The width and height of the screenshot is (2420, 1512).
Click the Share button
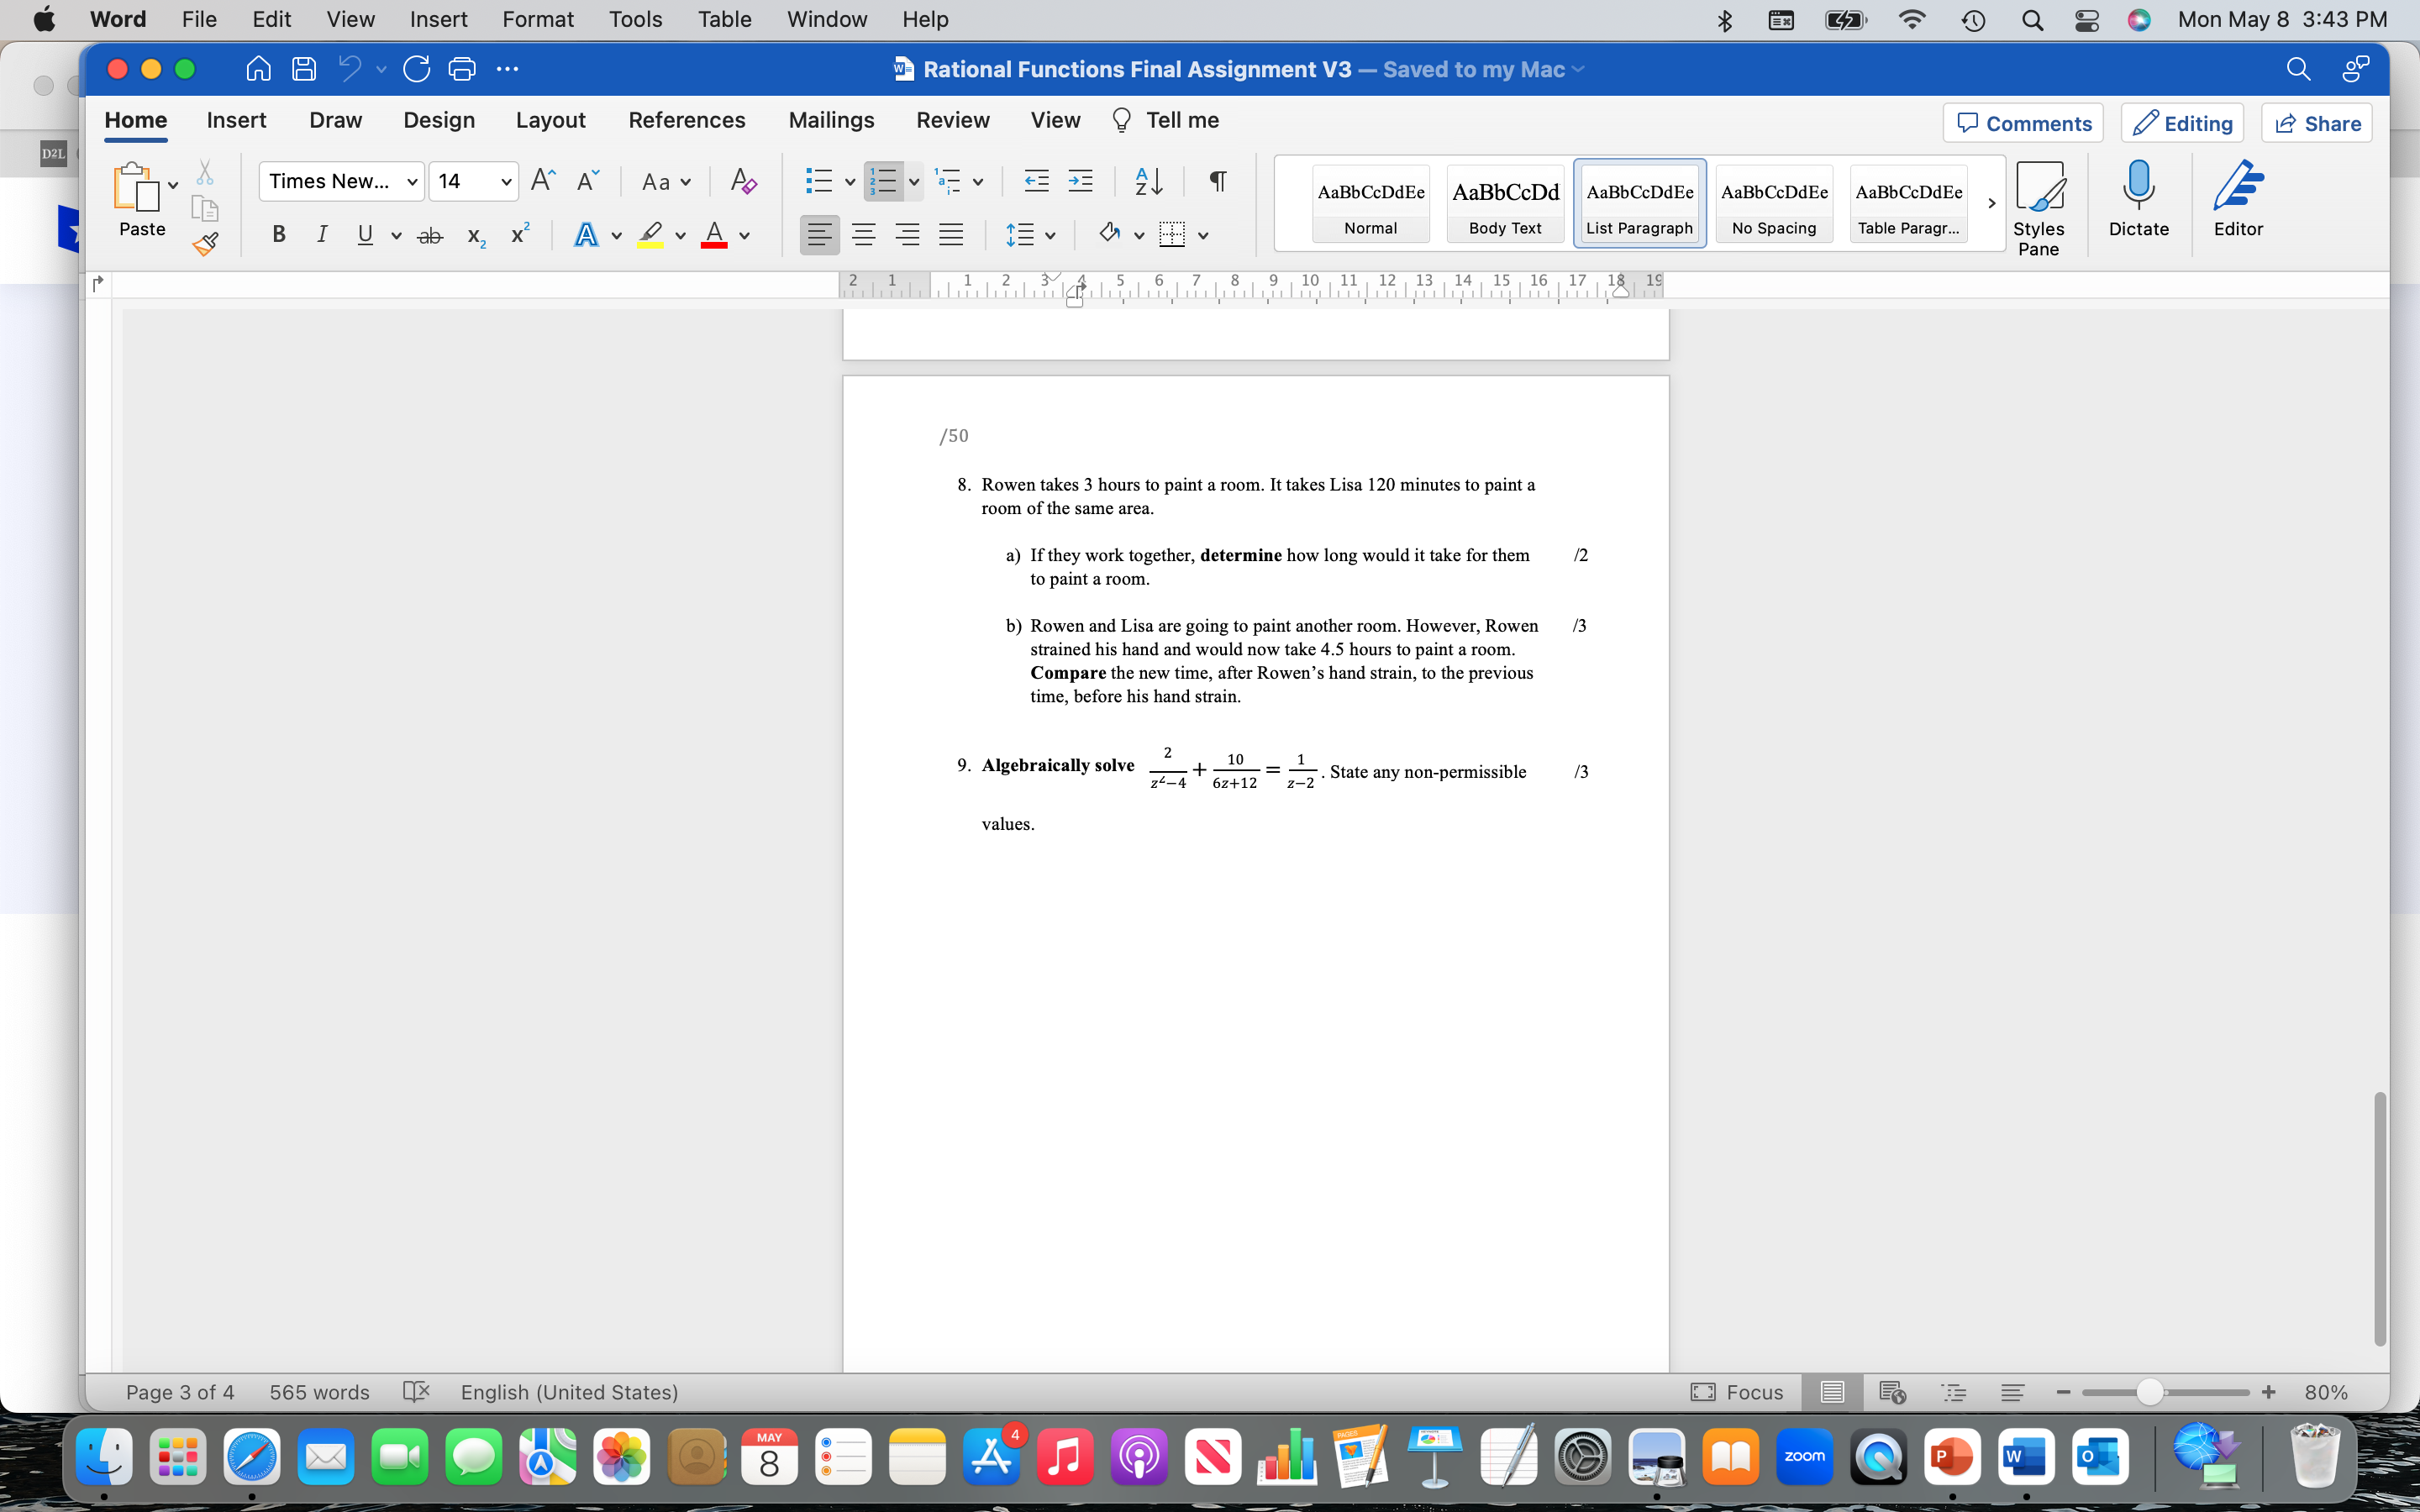(x=2317, y=122)
